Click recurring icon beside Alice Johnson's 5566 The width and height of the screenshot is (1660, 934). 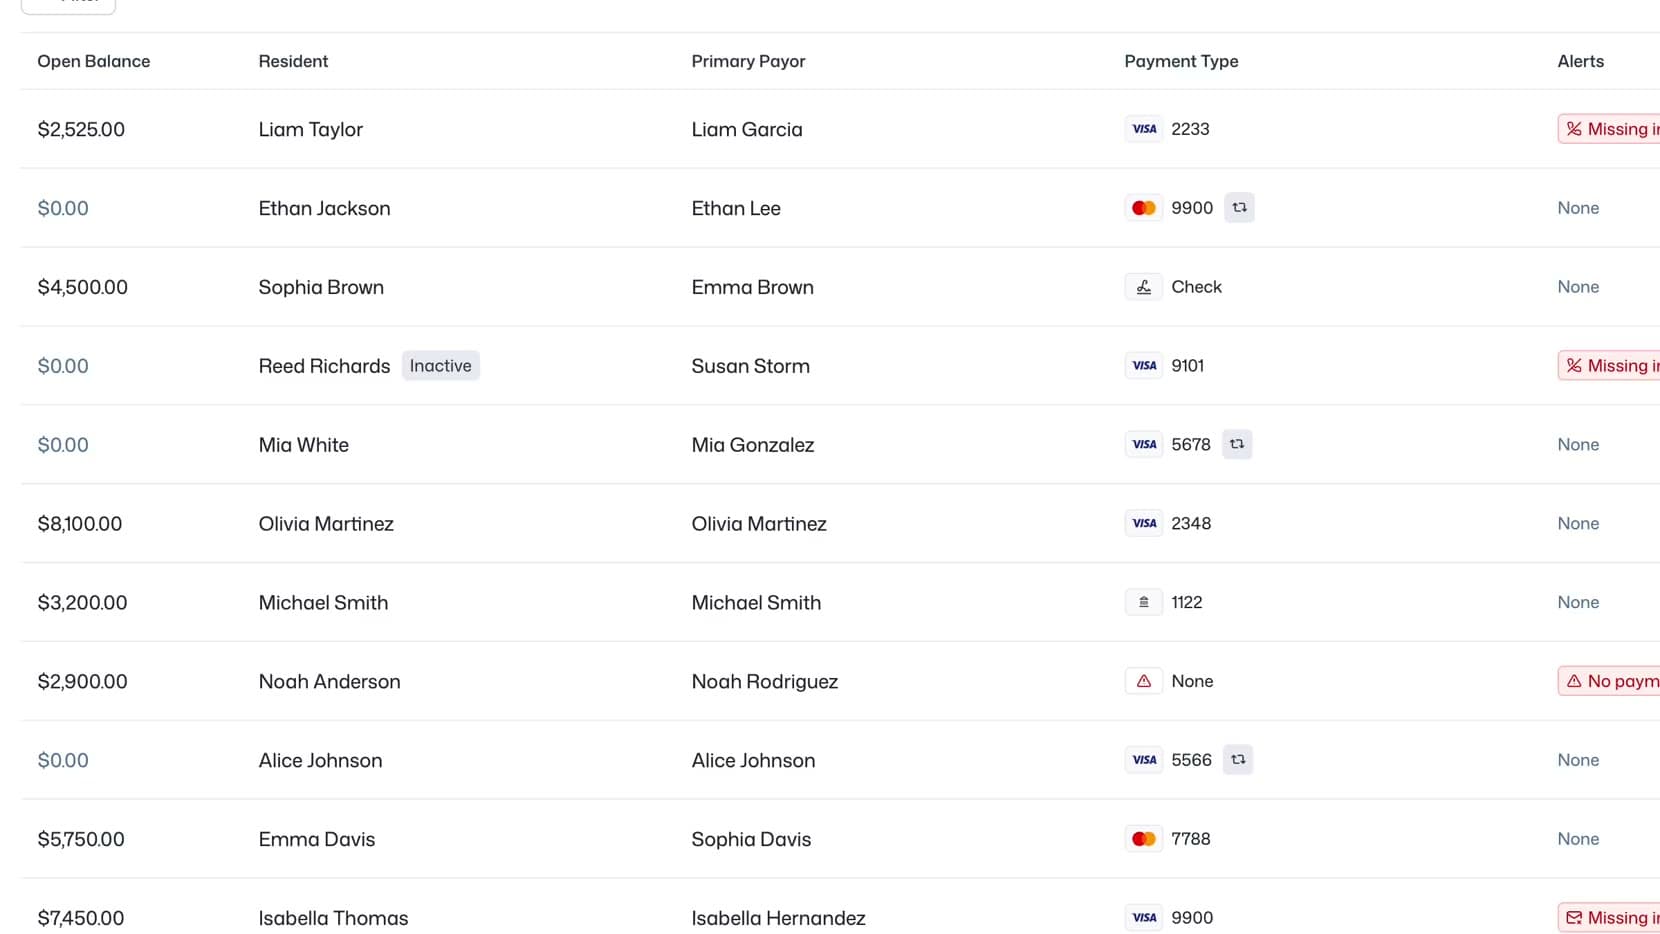[x=1238, y=760]
